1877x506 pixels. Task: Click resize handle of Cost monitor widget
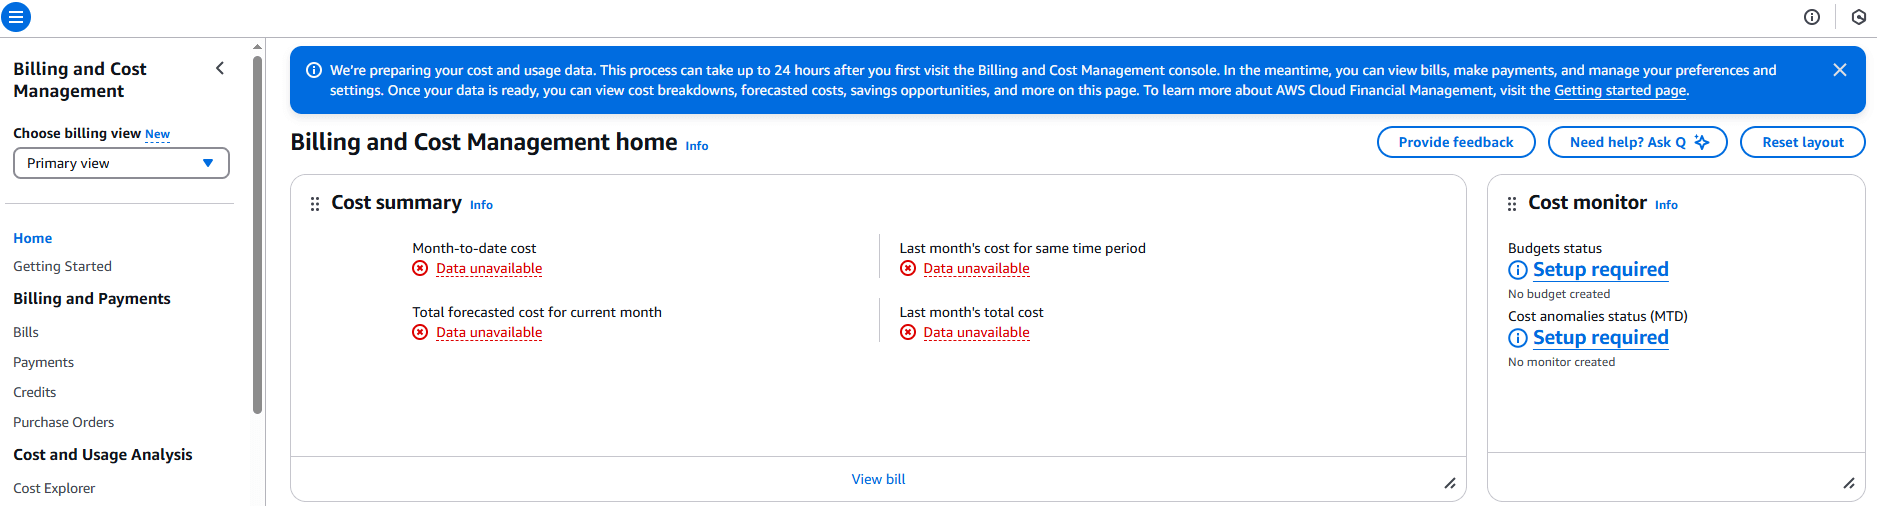(x=1848, y=484)
